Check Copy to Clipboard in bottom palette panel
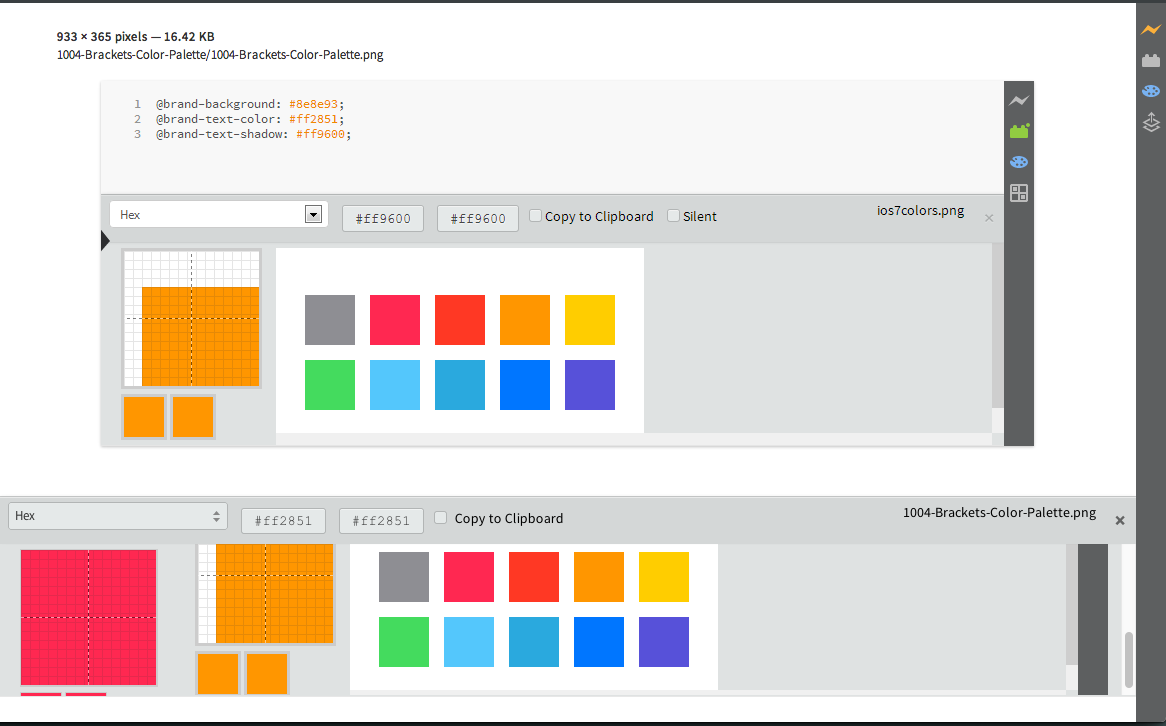Image resolution: width=1166 pixels, height=726 pixels. tap(440, 517)
